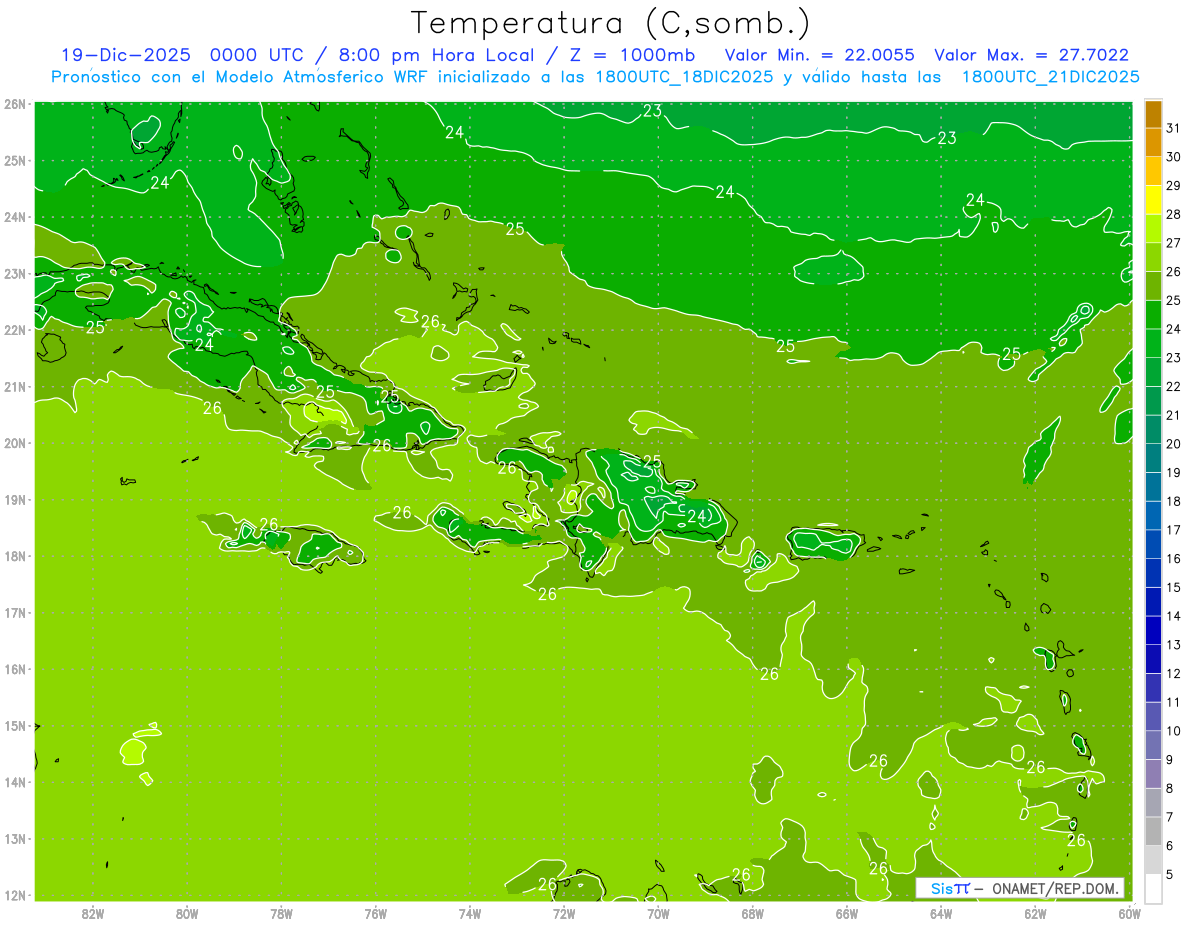Click the "Valor Min. = 22.0055" value
The width and height of the screenshot is (1200, 927).
(819, 55)
